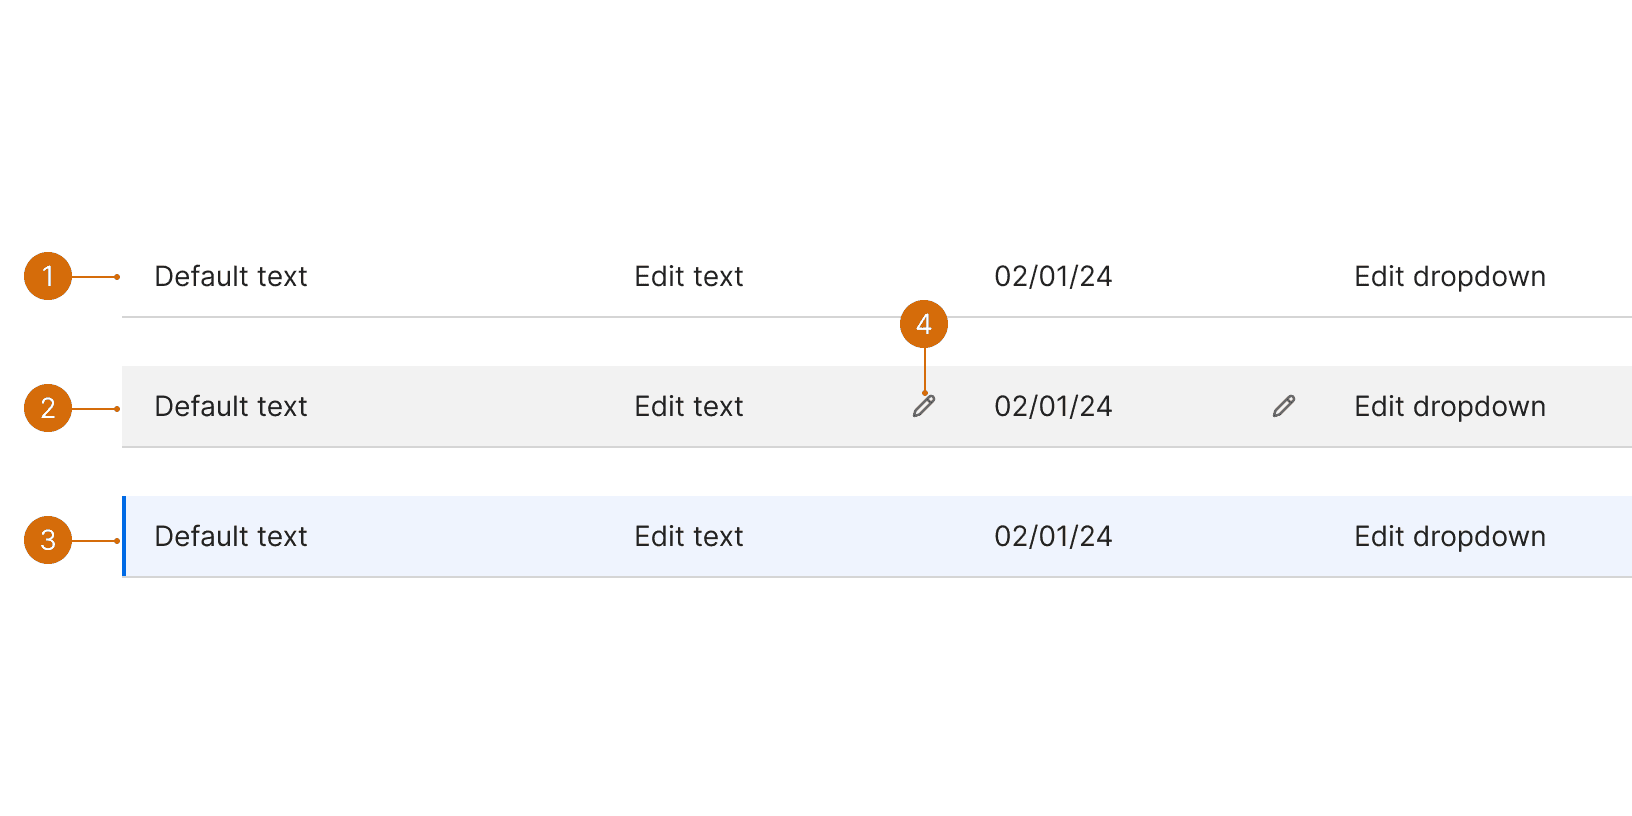Click pencil icon beside Edit text in hovered row
The height and width of the screenshot is (816, 1632).
(924, 406)
